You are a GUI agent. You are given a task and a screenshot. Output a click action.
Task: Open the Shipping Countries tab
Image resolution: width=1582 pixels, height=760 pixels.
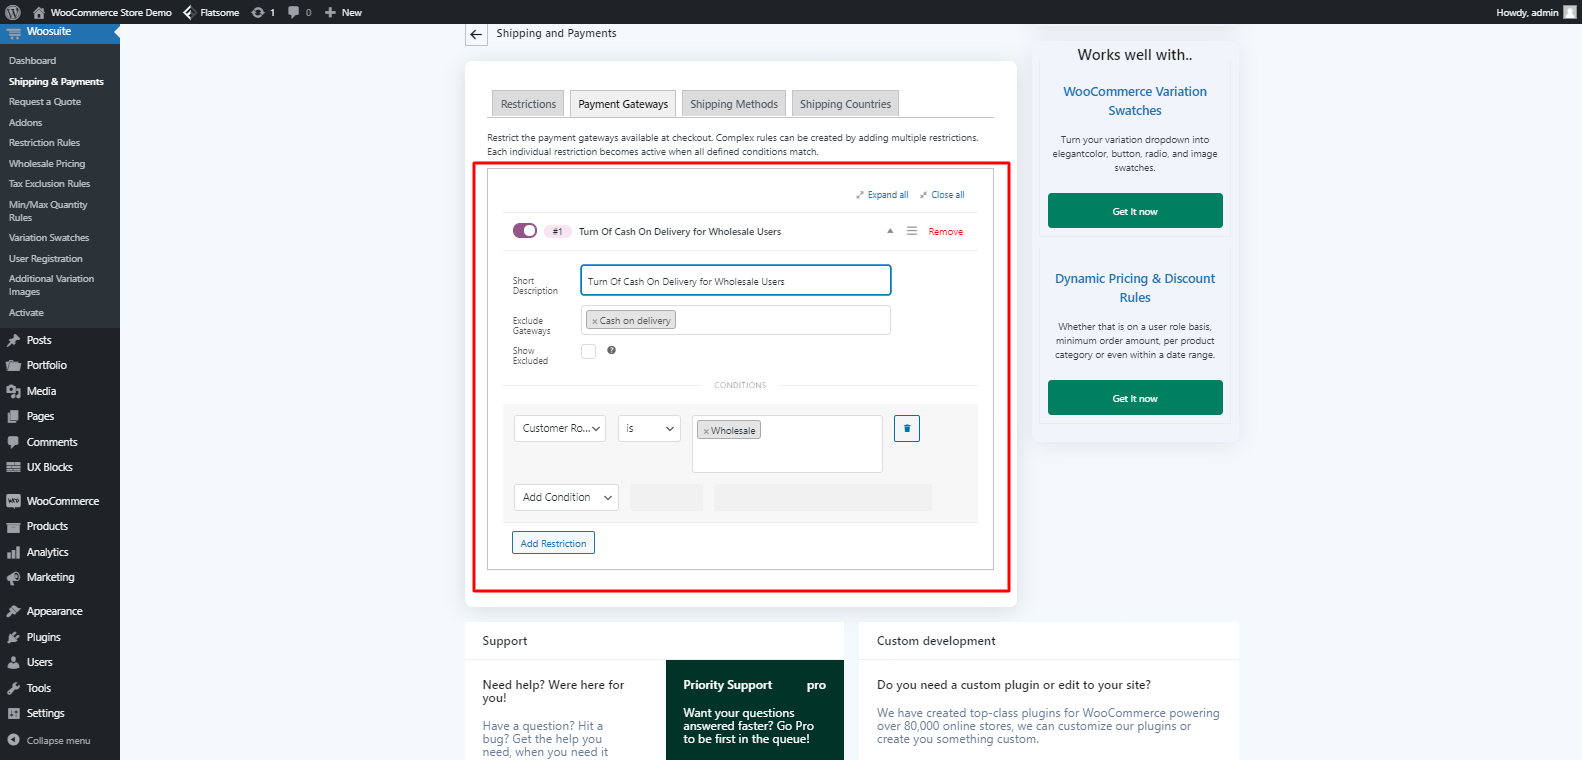click(x=845, y=104)
